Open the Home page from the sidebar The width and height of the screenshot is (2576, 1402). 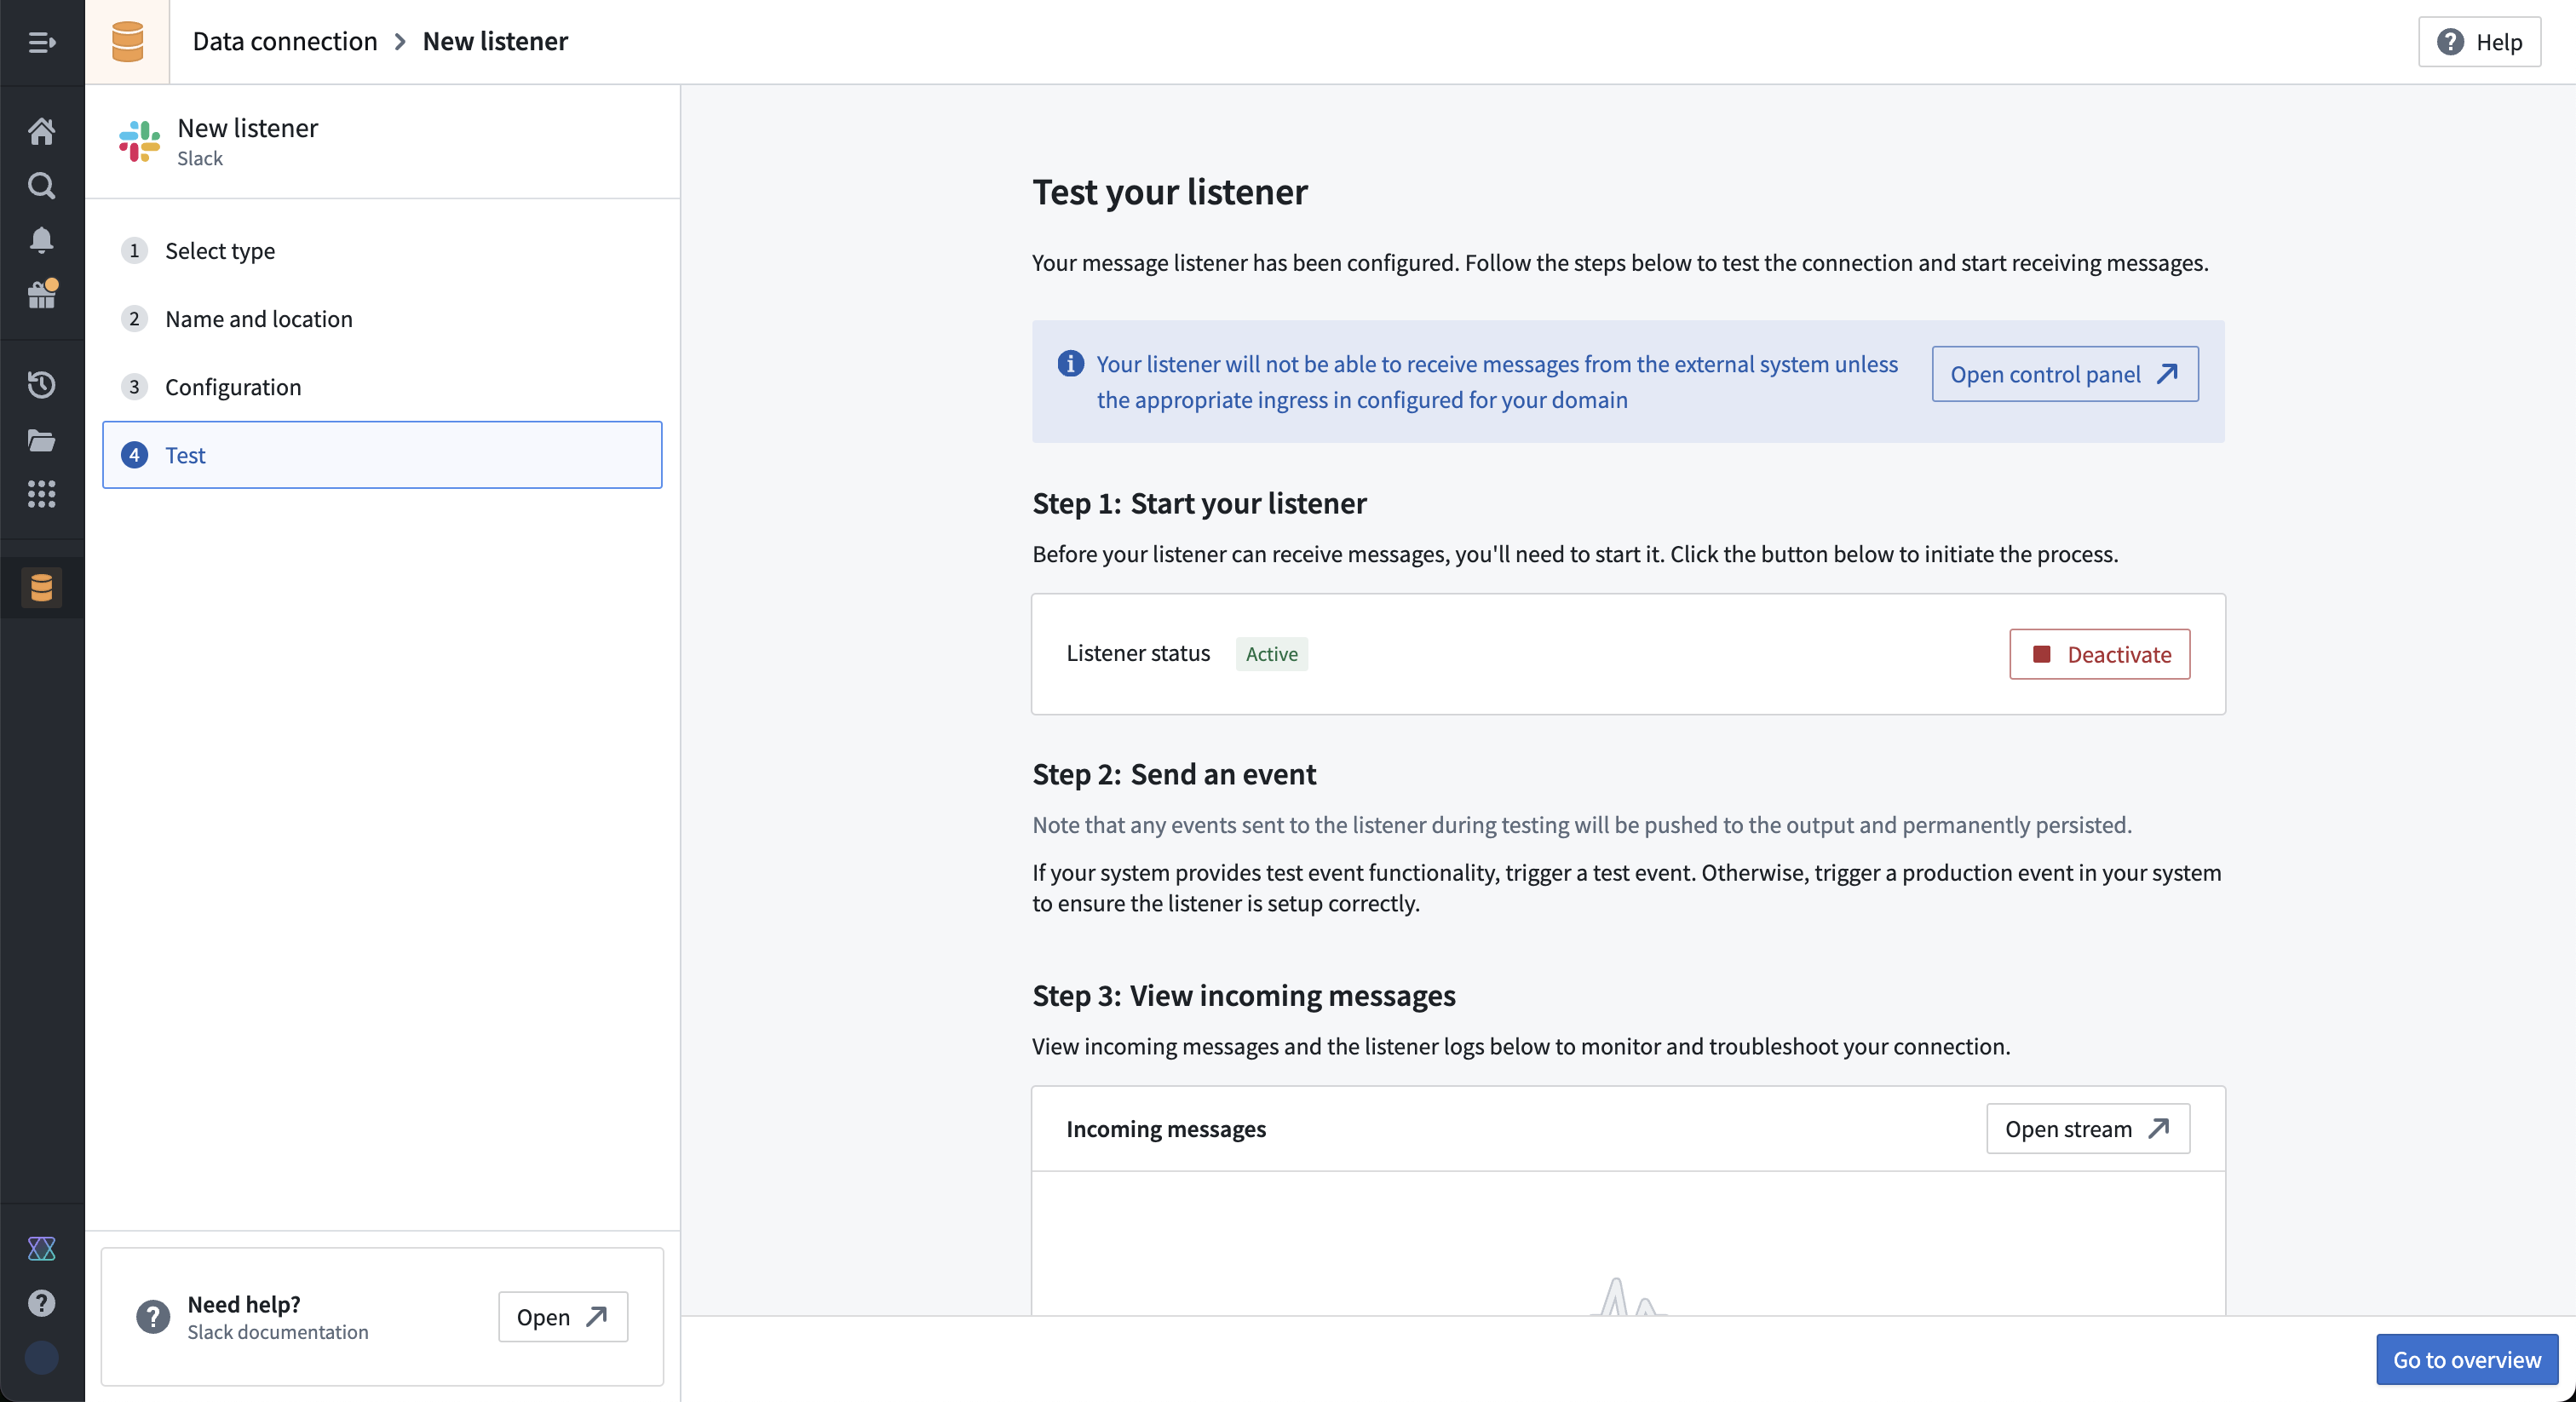(x=41, y=131)
